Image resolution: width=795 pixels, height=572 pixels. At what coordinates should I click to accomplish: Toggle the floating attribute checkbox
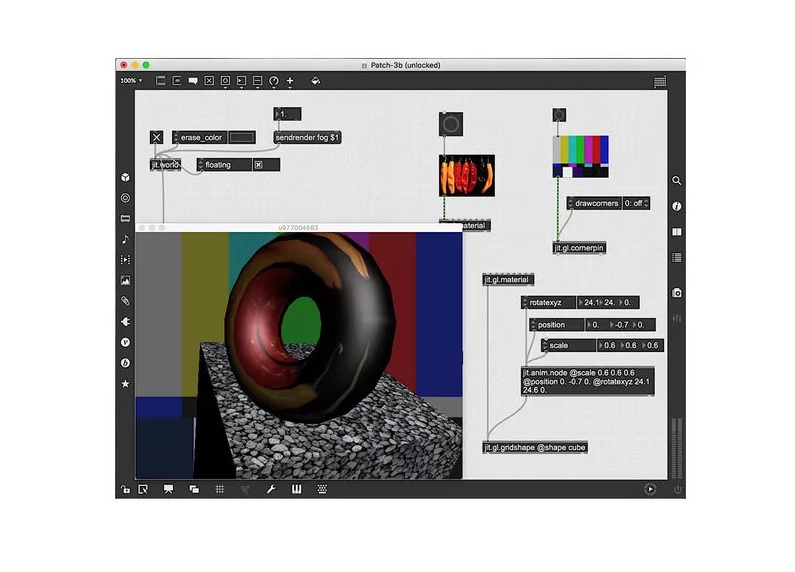[x=259, y=165]
